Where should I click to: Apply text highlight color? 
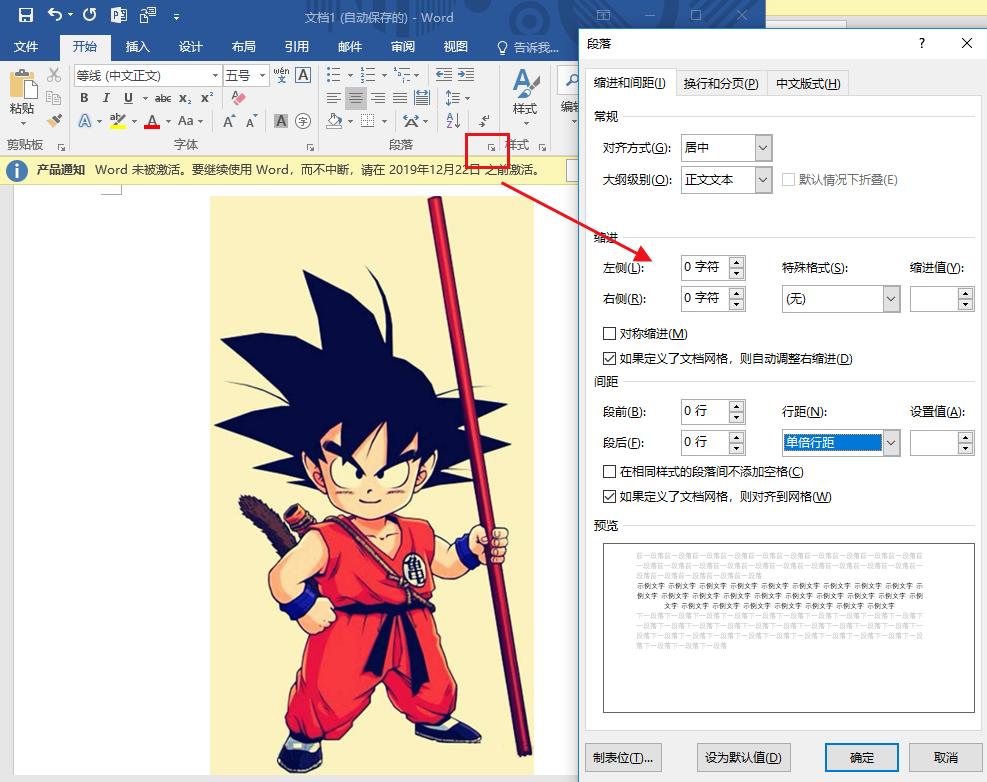[119, 122]
